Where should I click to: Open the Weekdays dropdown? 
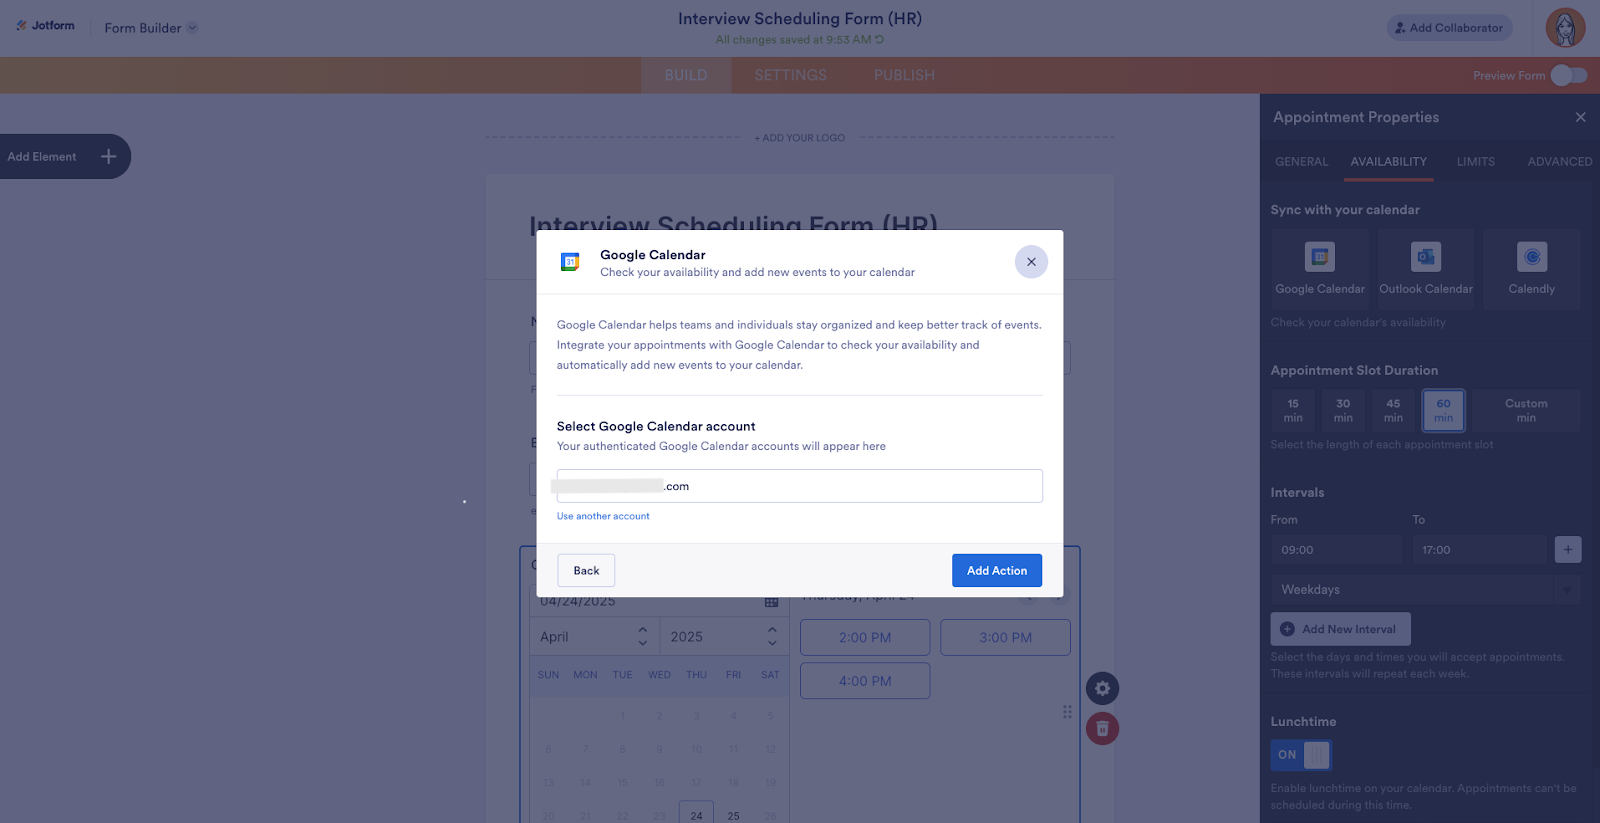pos(1426,590)
